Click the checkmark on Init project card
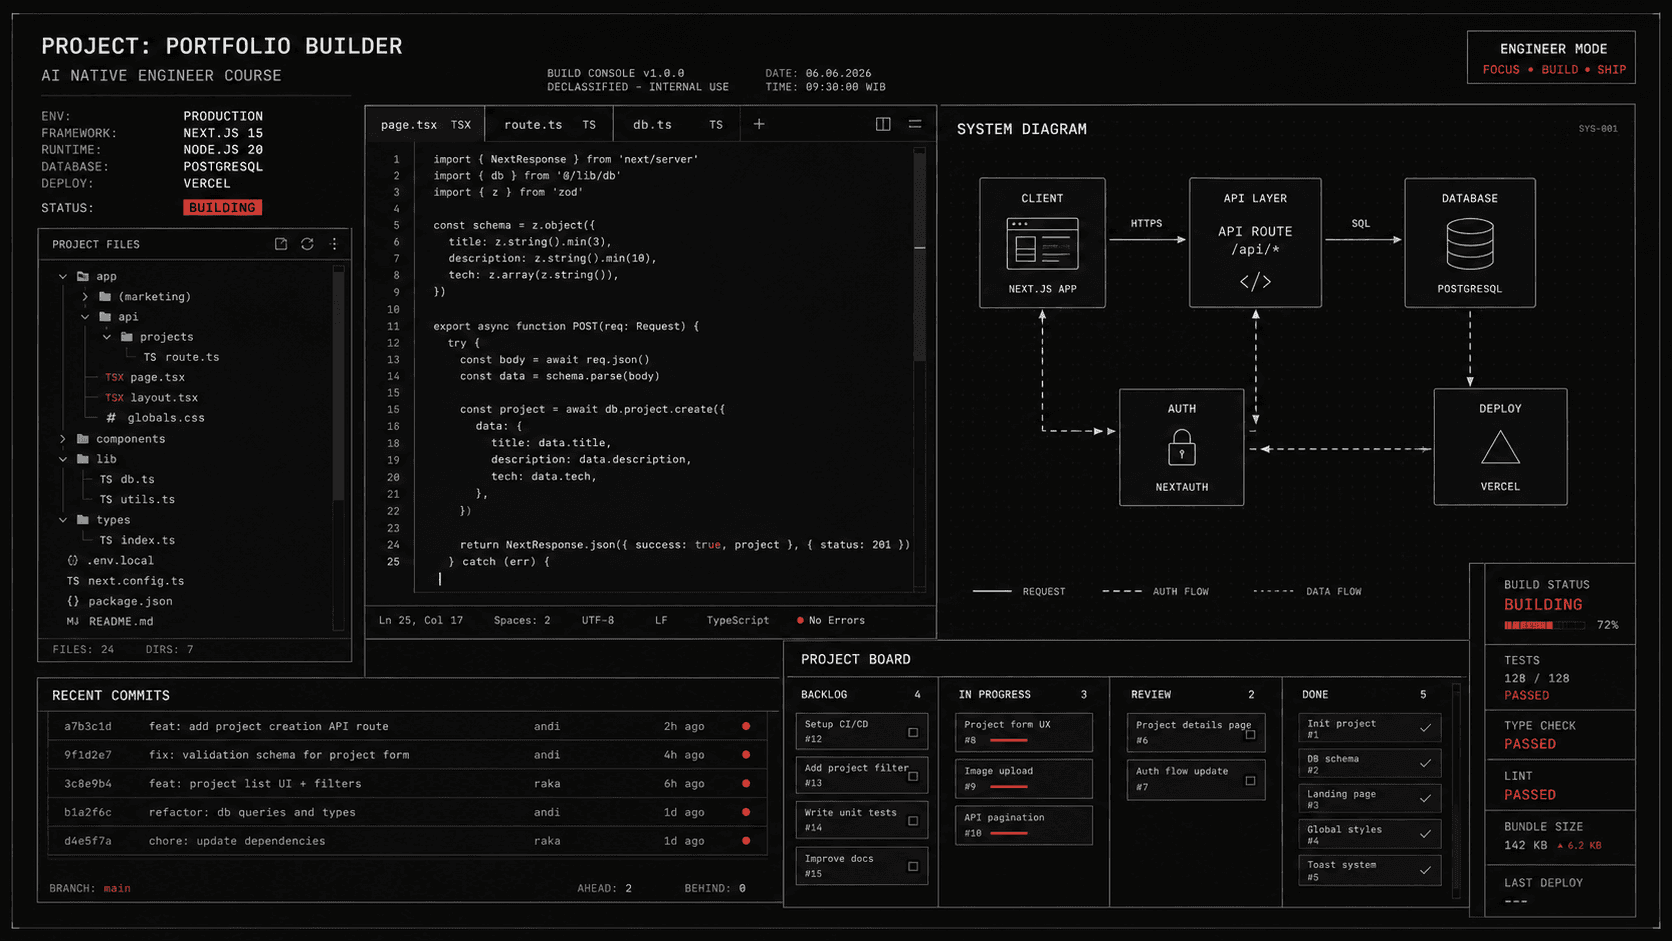The height and width of the screenshot is (941, 1672). click(1425, 728)
